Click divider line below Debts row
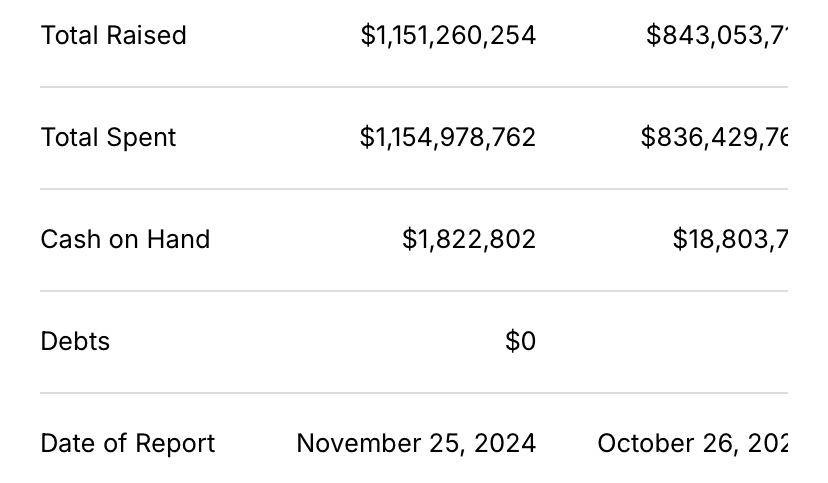 (x=414, y=393)
